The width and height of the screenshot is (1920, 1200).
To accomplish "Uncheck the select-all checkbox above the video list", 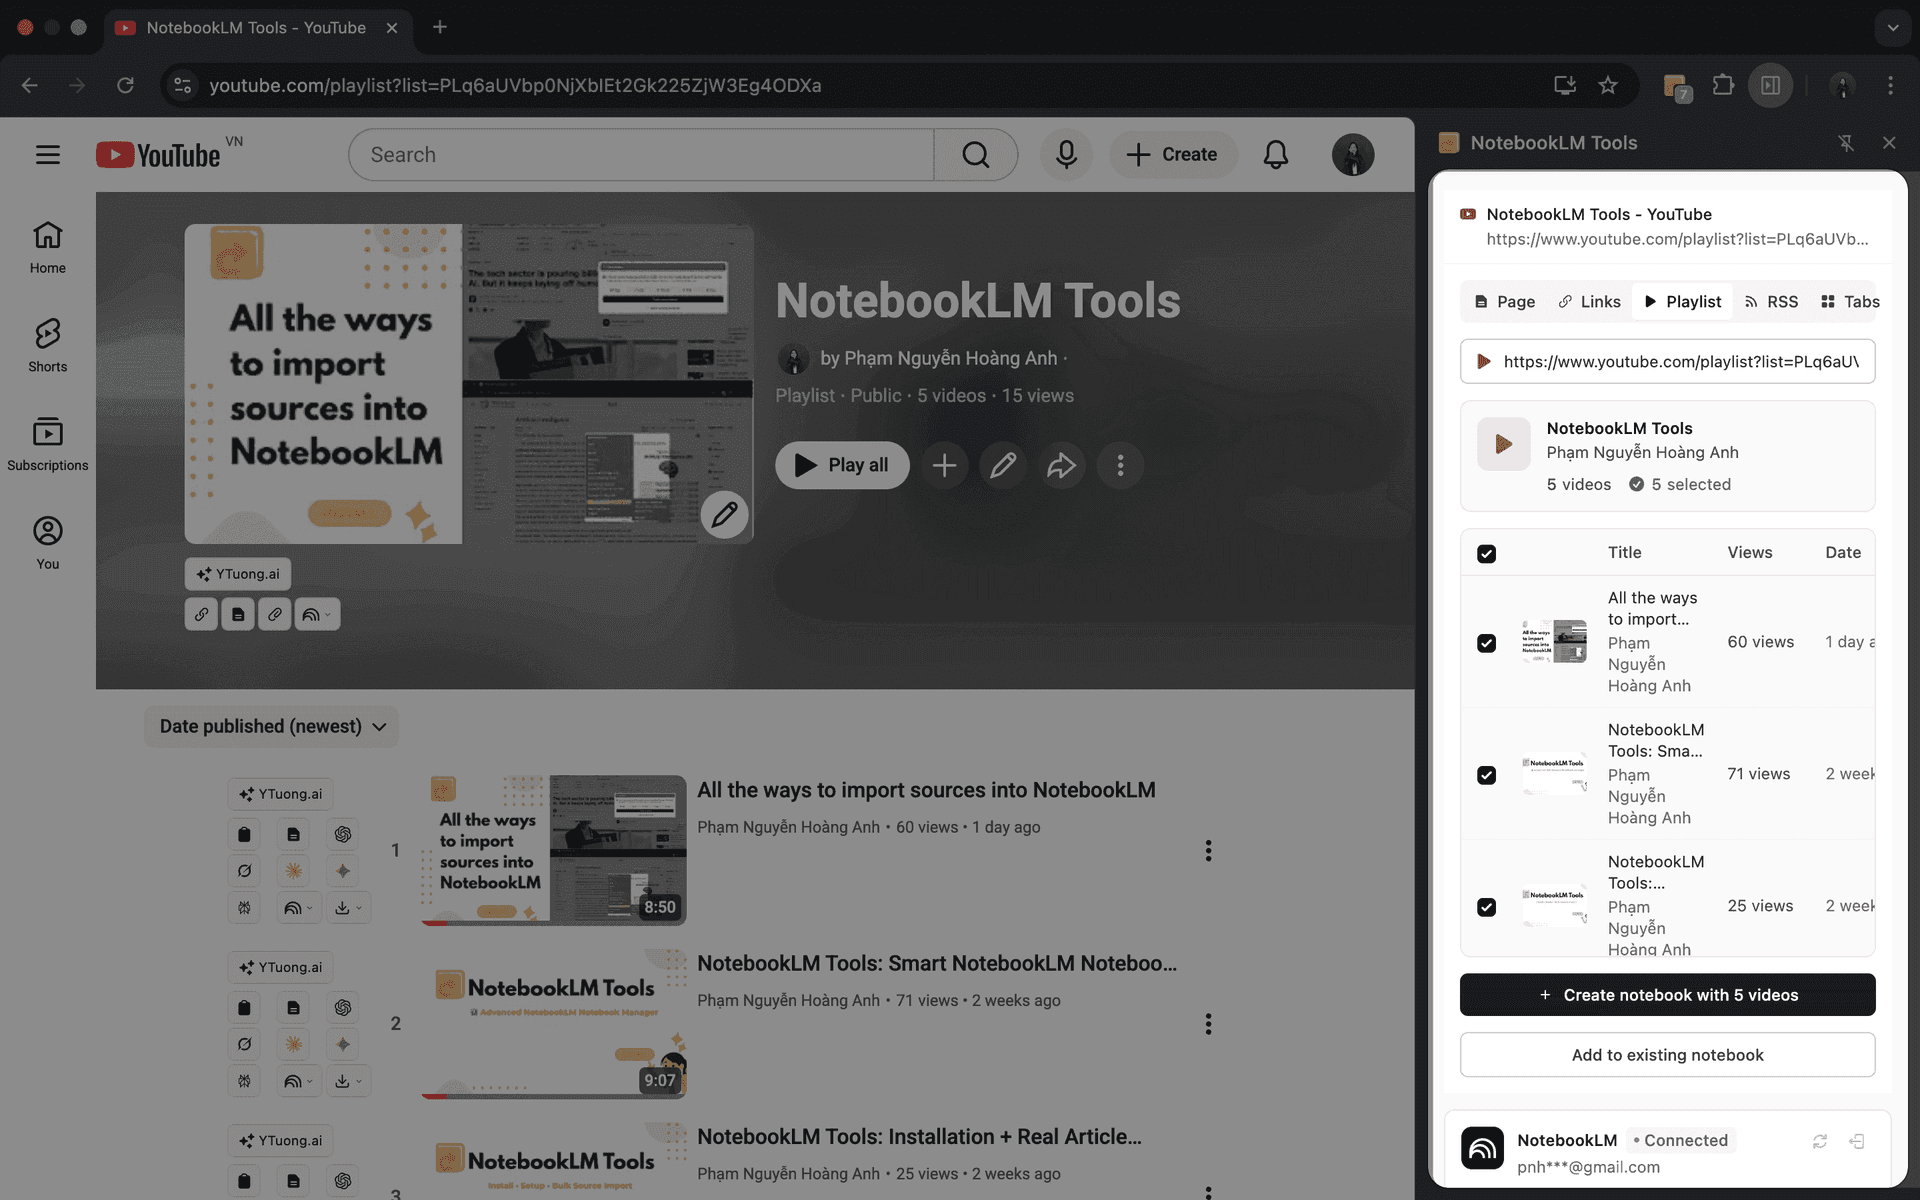I will click(1487, 552).
